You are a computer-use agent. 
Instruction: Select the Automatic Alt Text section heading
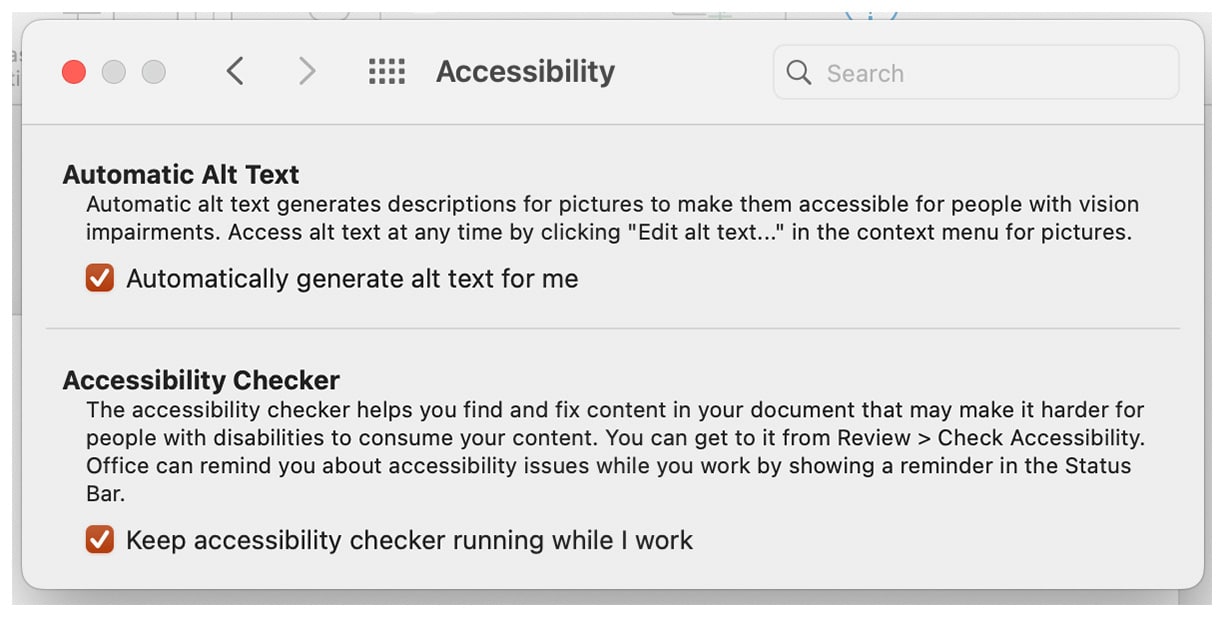click(181, 174)
